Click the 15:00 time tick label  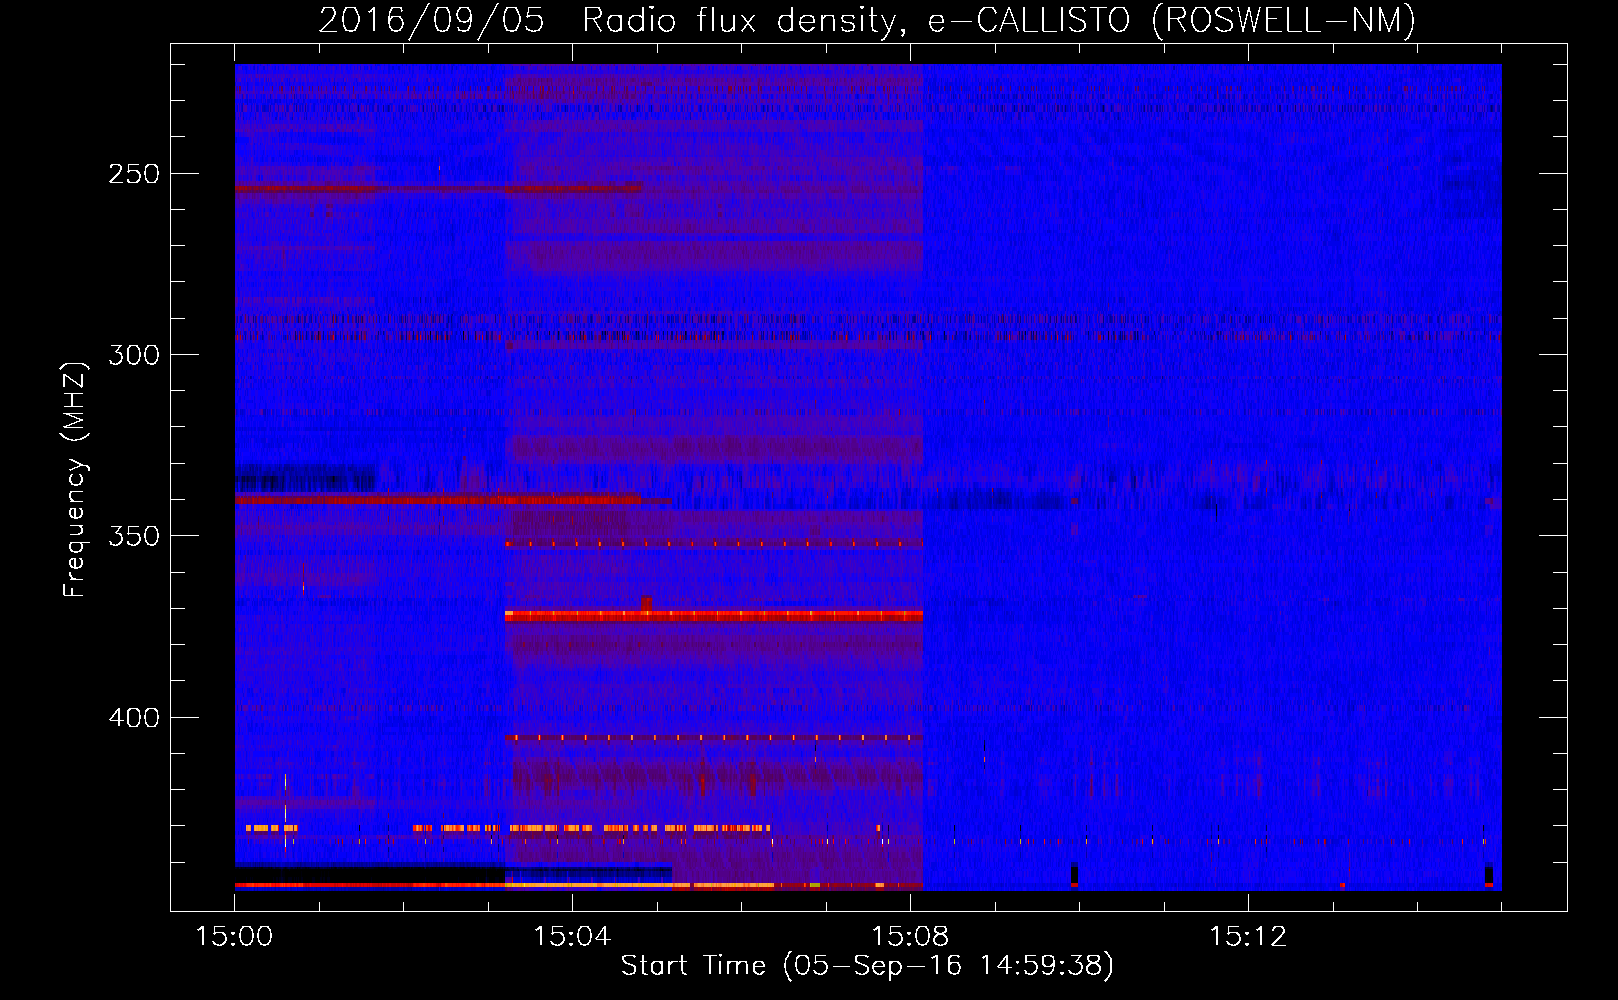click(x=234, y=937)
